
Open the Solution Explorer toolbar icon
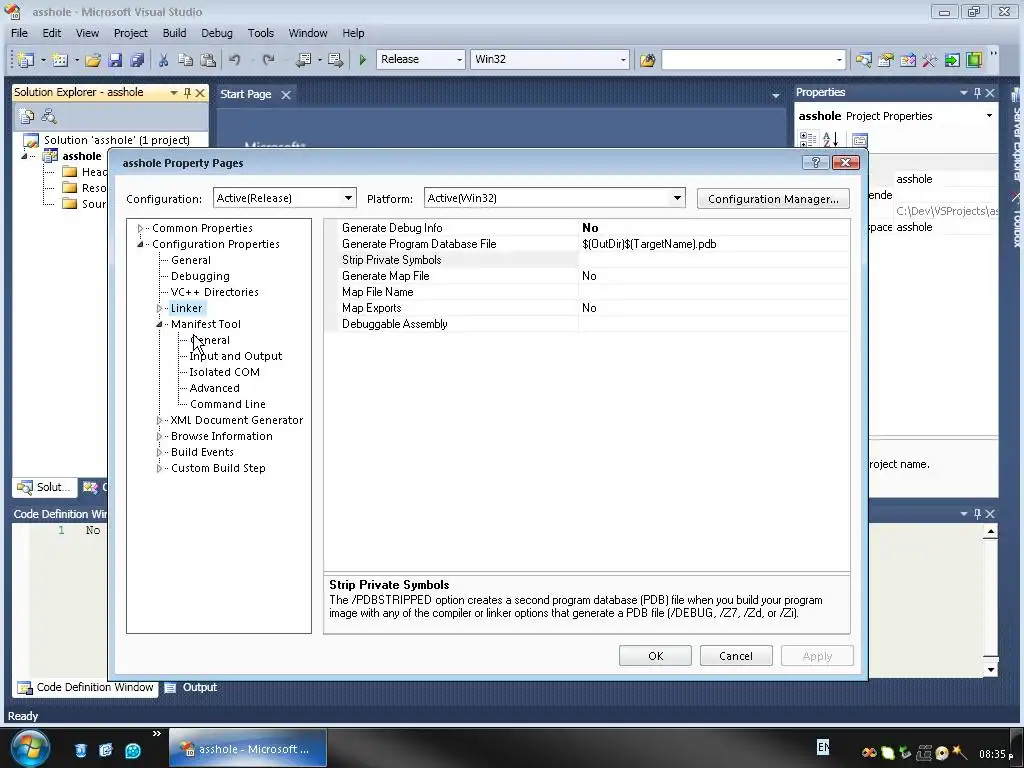pos(863,59)
